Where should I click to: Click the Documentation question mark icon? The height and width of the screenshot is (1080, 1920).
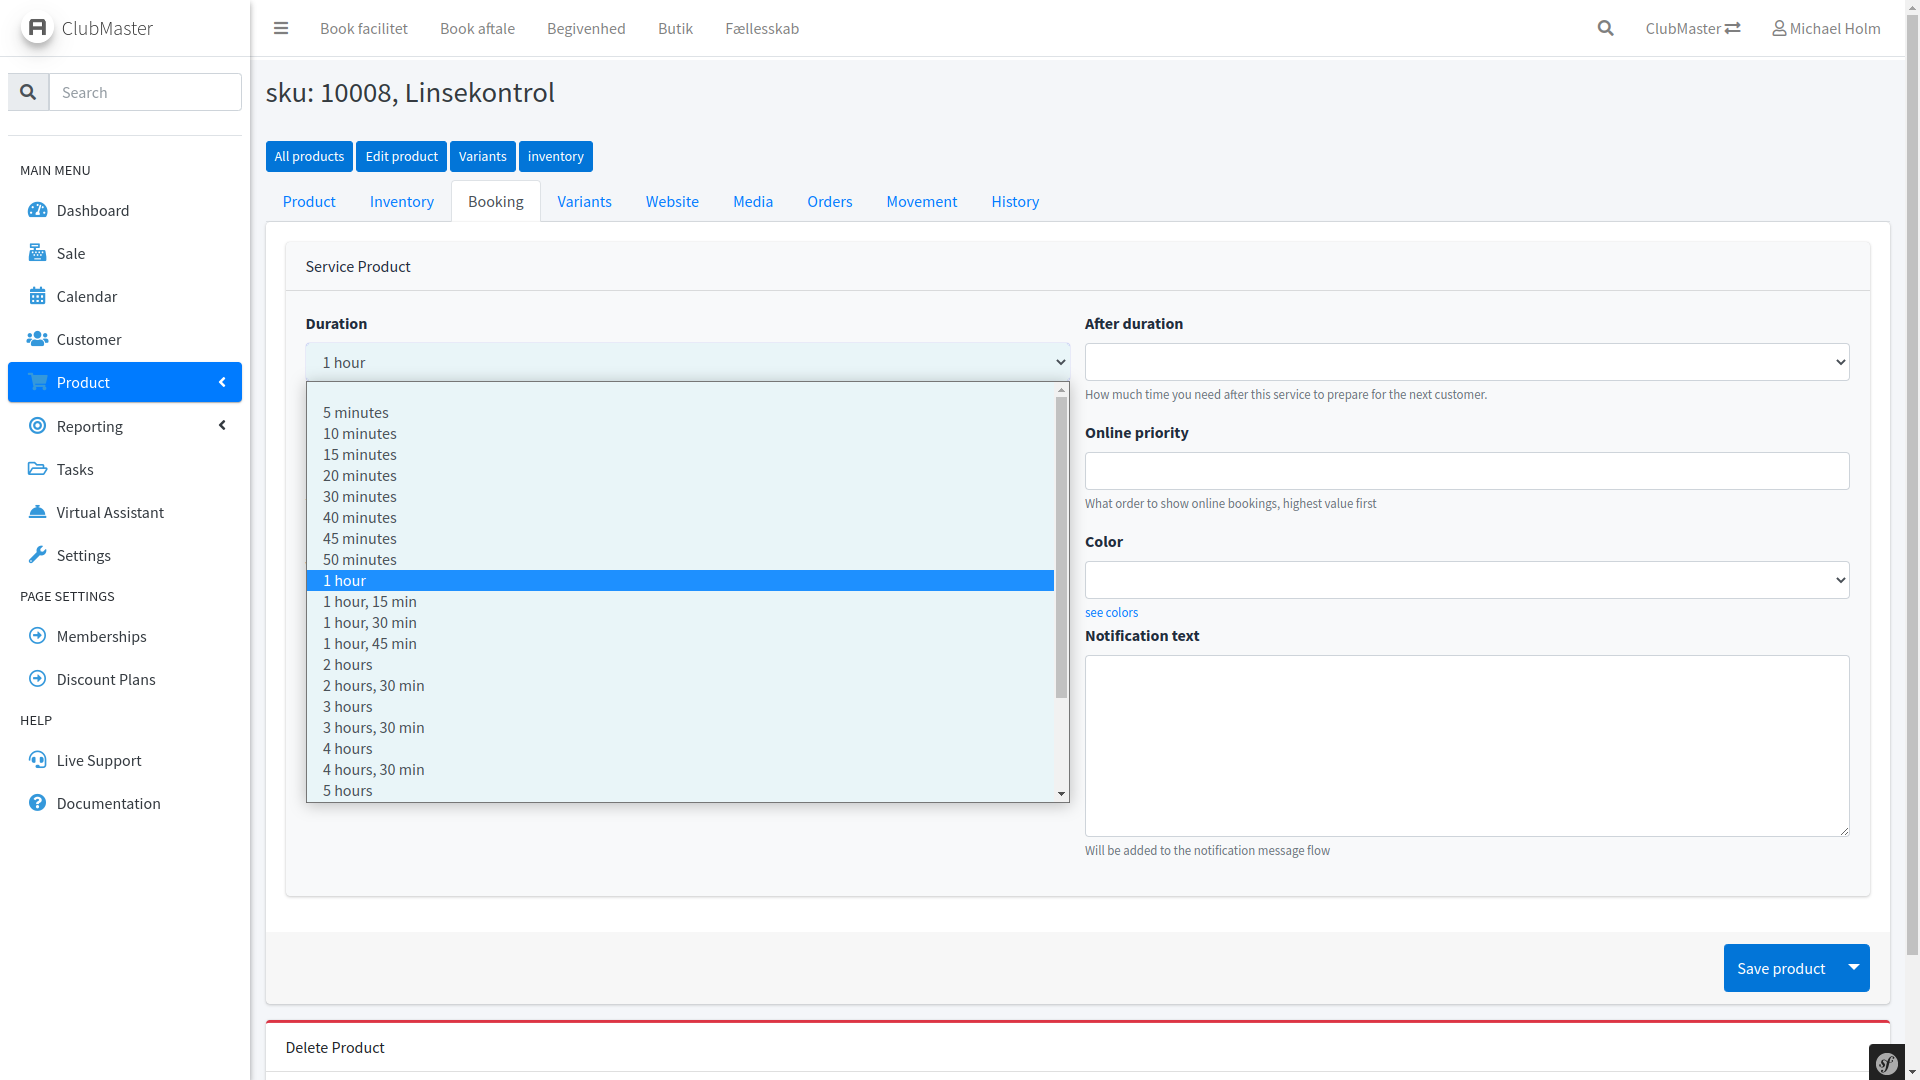[x=37, y=803]
